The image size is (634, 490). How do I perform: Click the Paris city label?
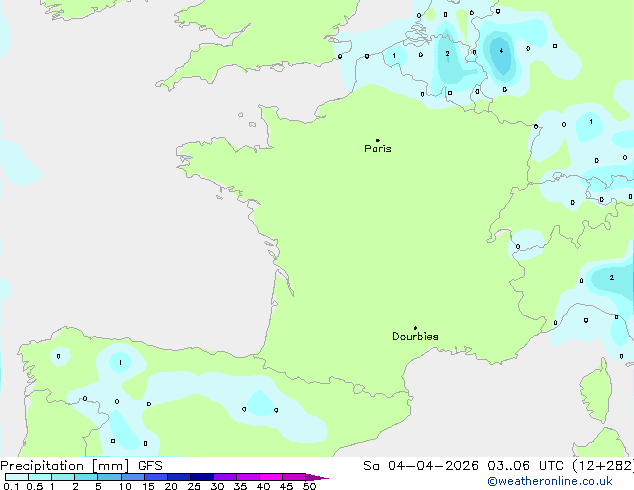[378, 149]
